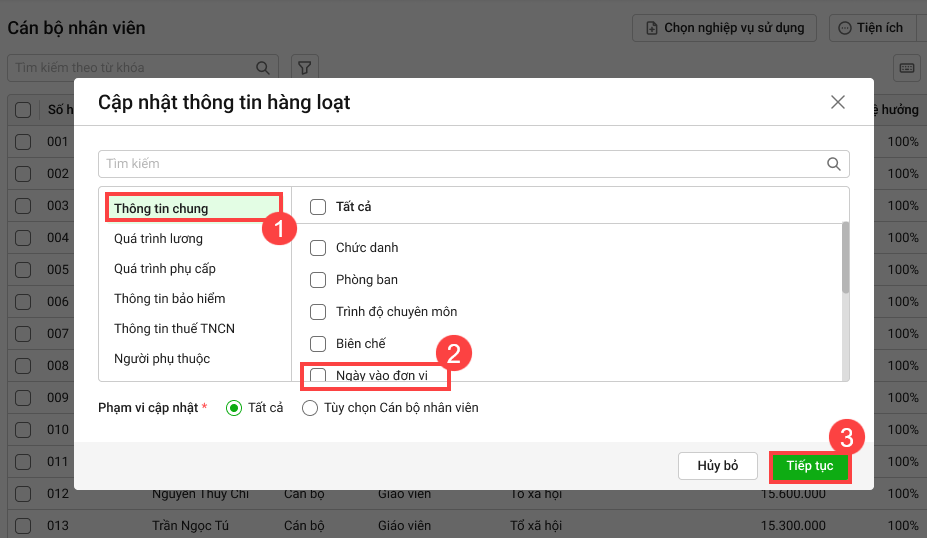Enable the Chức danh checkbox
This screenshot has width=927, height=538.
click(318, 248)
